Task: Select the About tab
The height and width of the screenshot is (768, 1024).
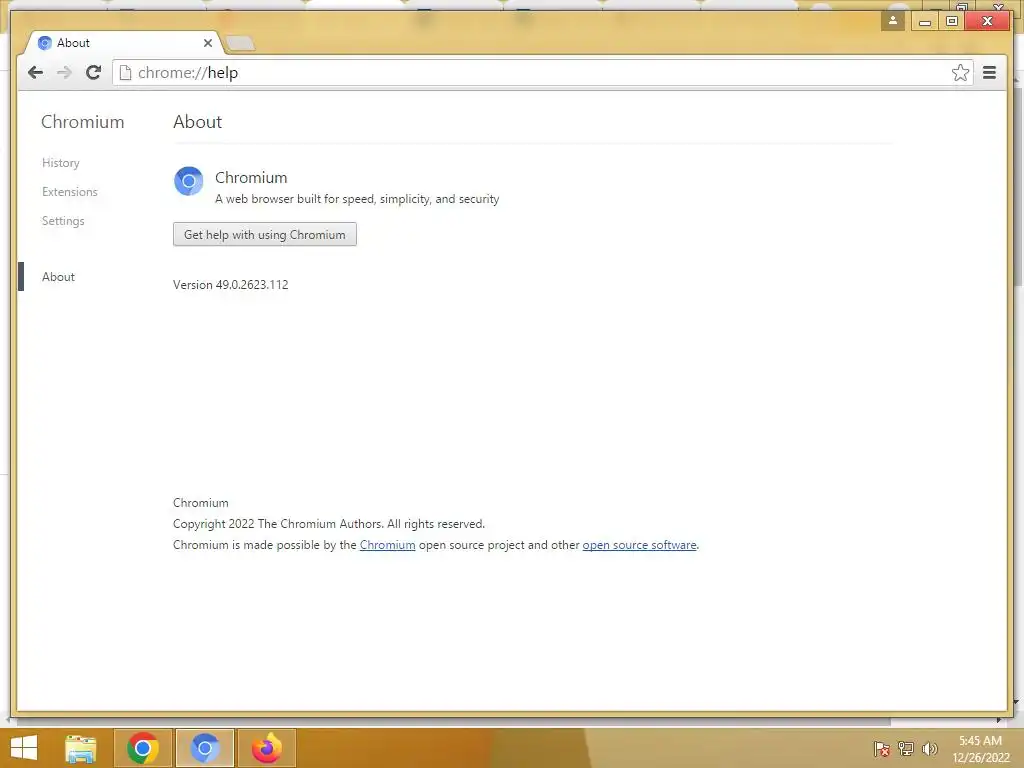Action: tap(124, 43)
